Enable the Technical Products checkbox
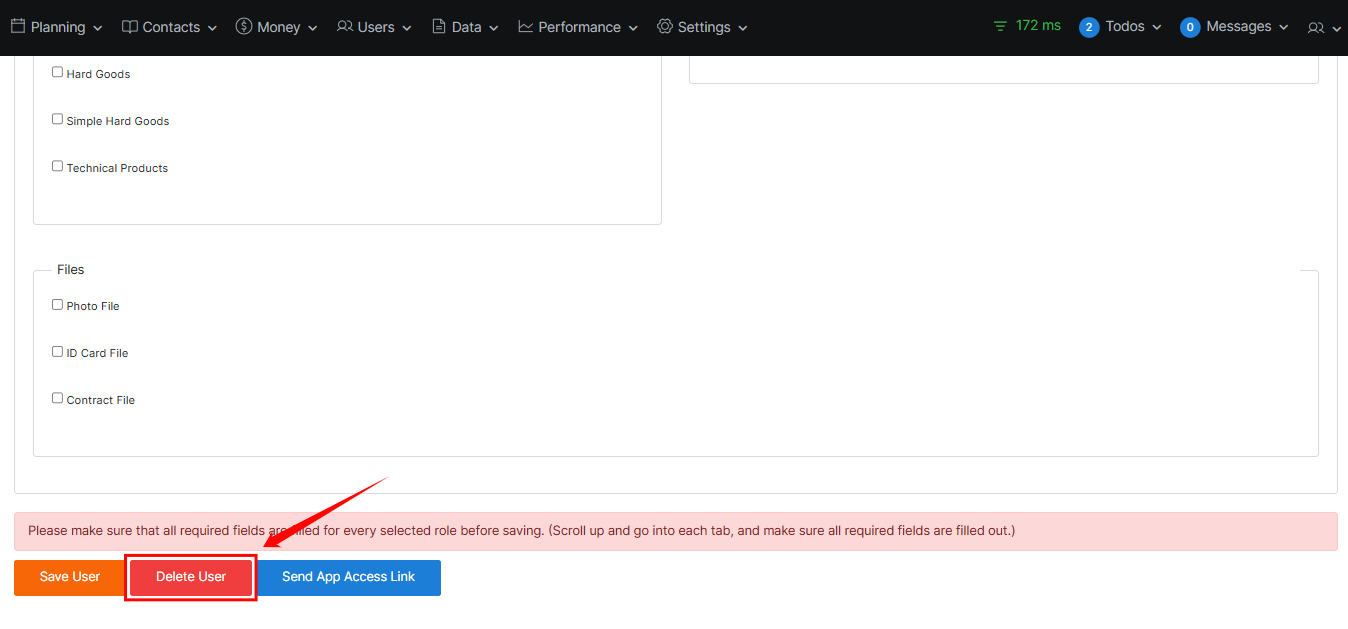1348x629 pixels. click(x=58, y=166)
